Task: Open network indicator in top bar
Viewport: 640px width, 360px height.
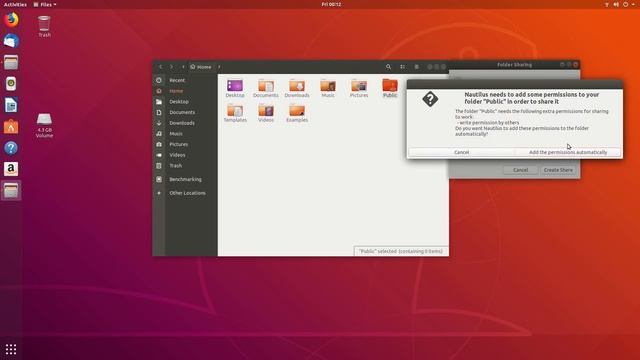Action: (x=607, y=4)
